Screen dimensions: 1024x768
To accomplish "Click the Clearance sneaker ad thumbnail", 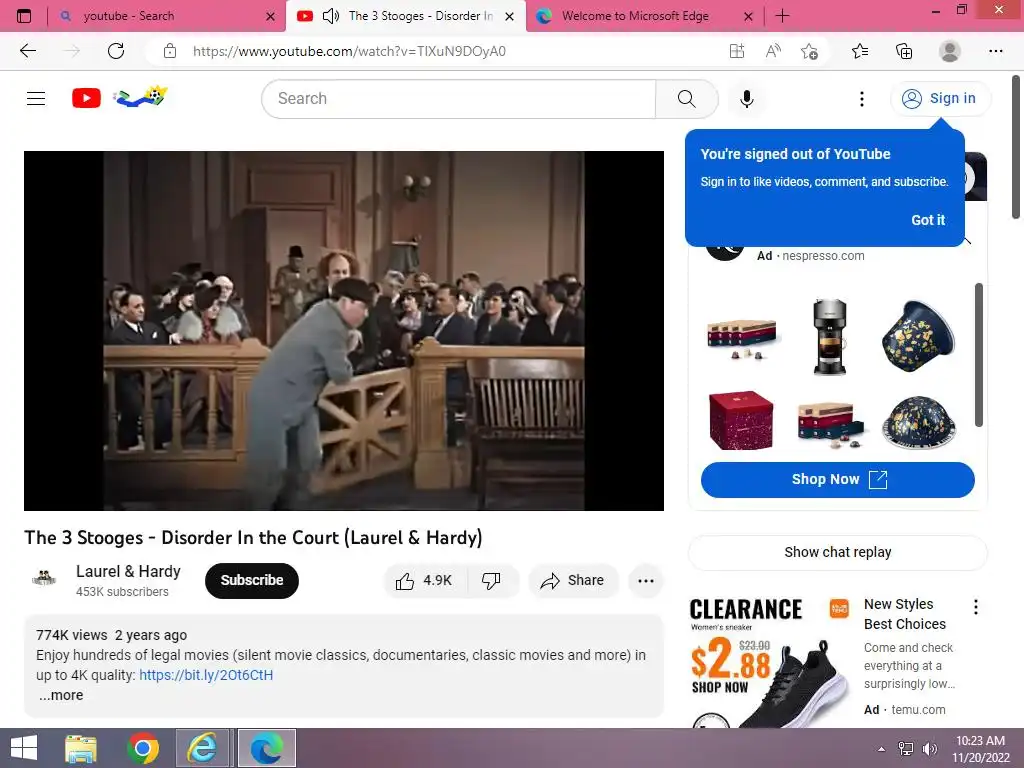I will [769, 661].
